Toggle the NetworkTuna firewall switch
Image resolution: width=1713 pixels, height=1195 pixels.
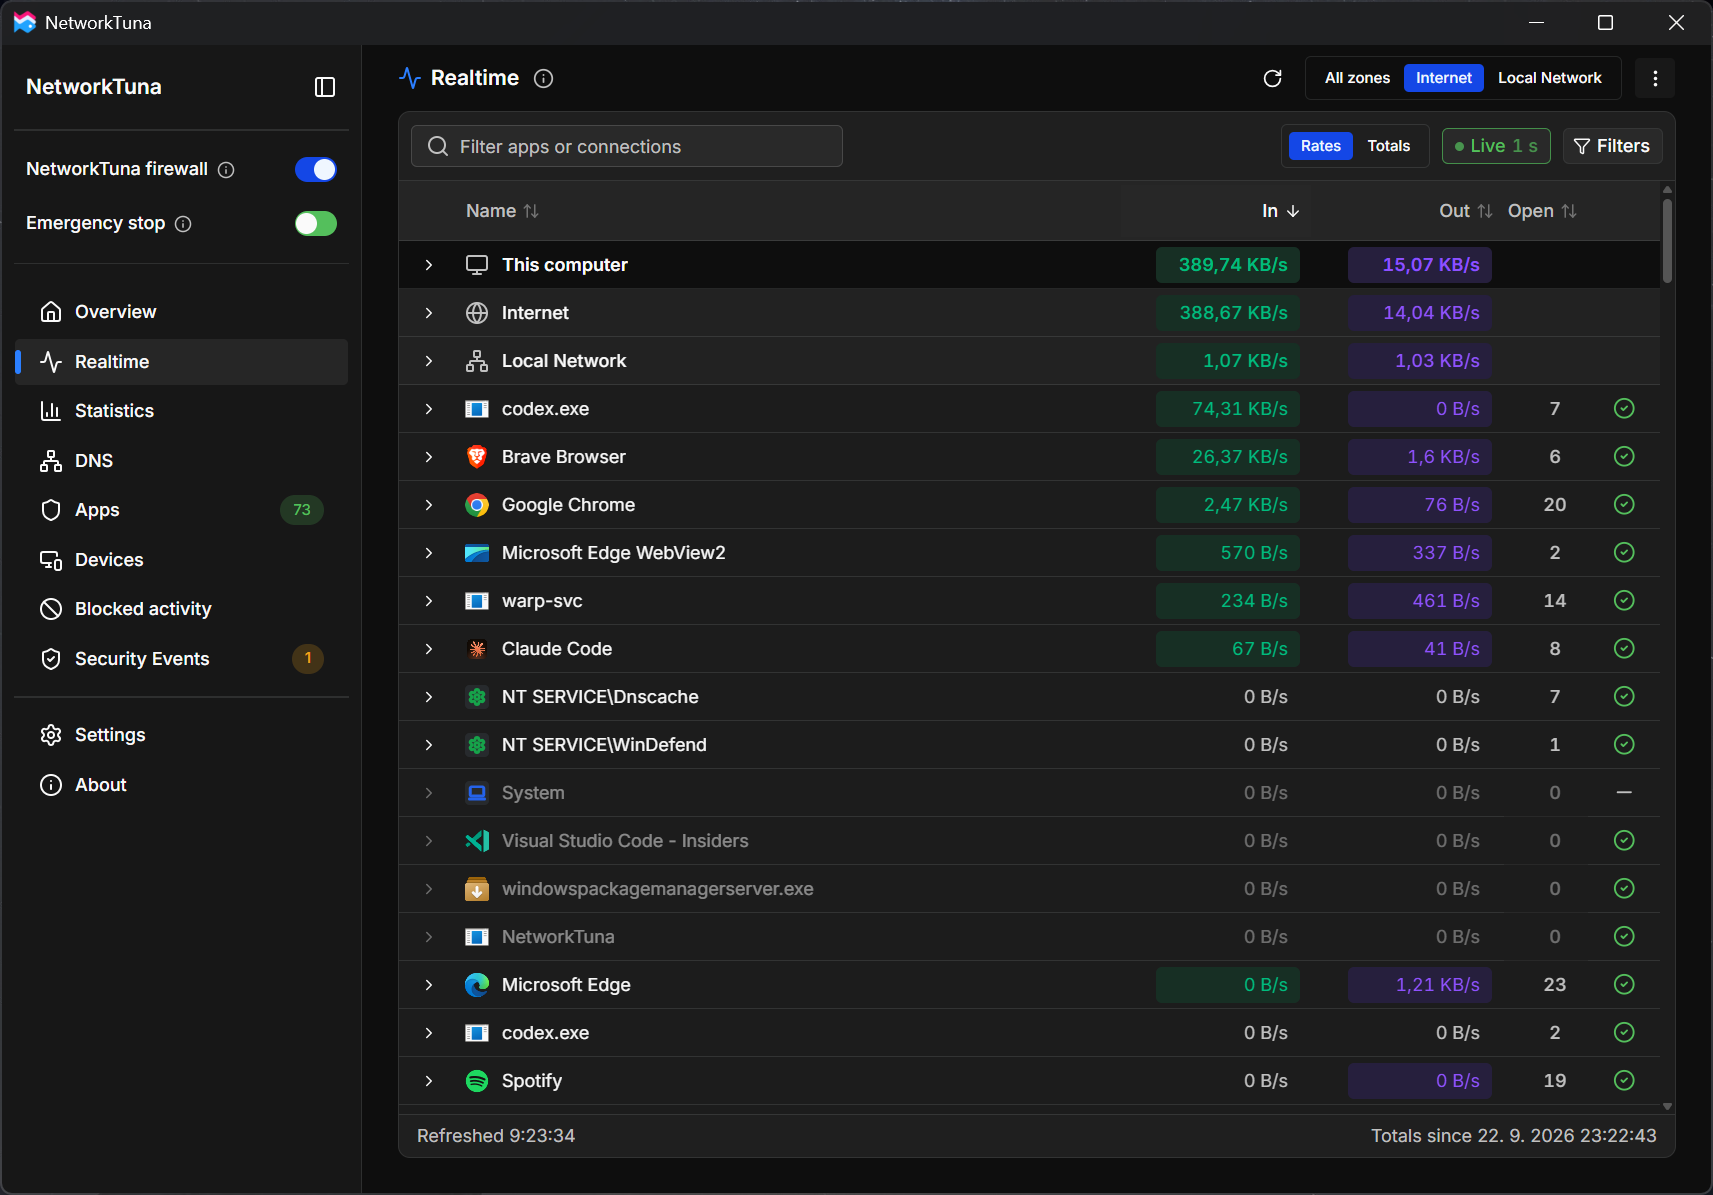point(316,170)
